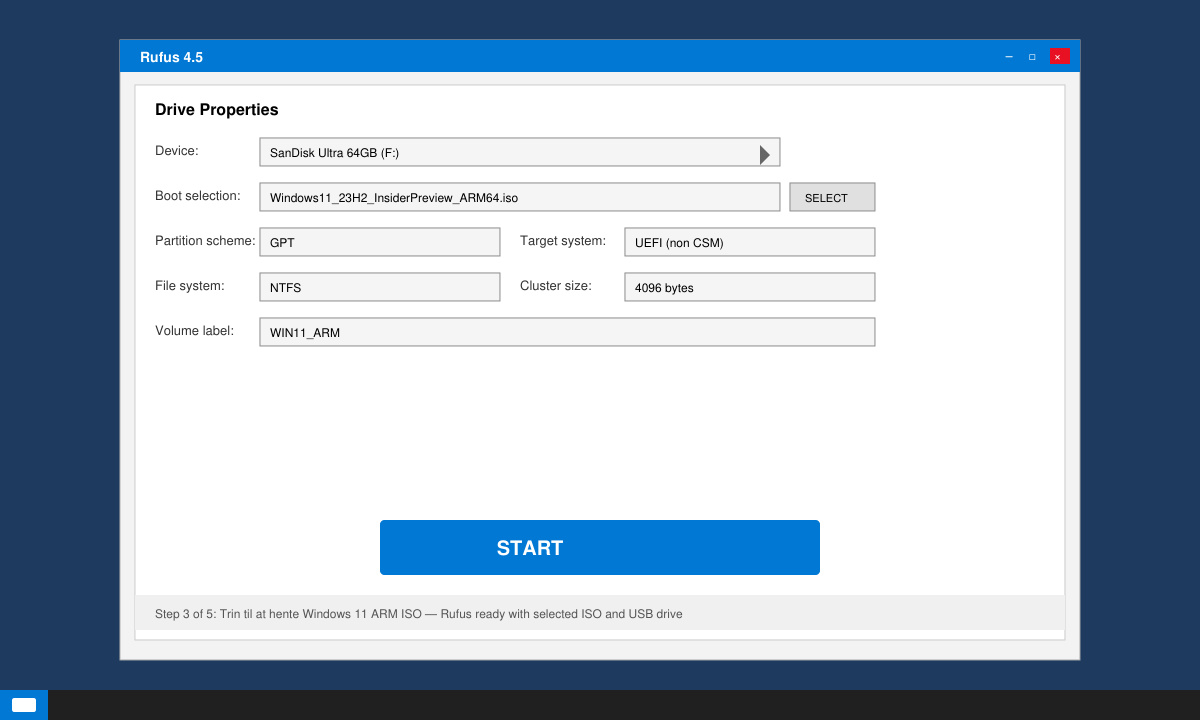Minimize the Rufus window

tap(1009, 56)
